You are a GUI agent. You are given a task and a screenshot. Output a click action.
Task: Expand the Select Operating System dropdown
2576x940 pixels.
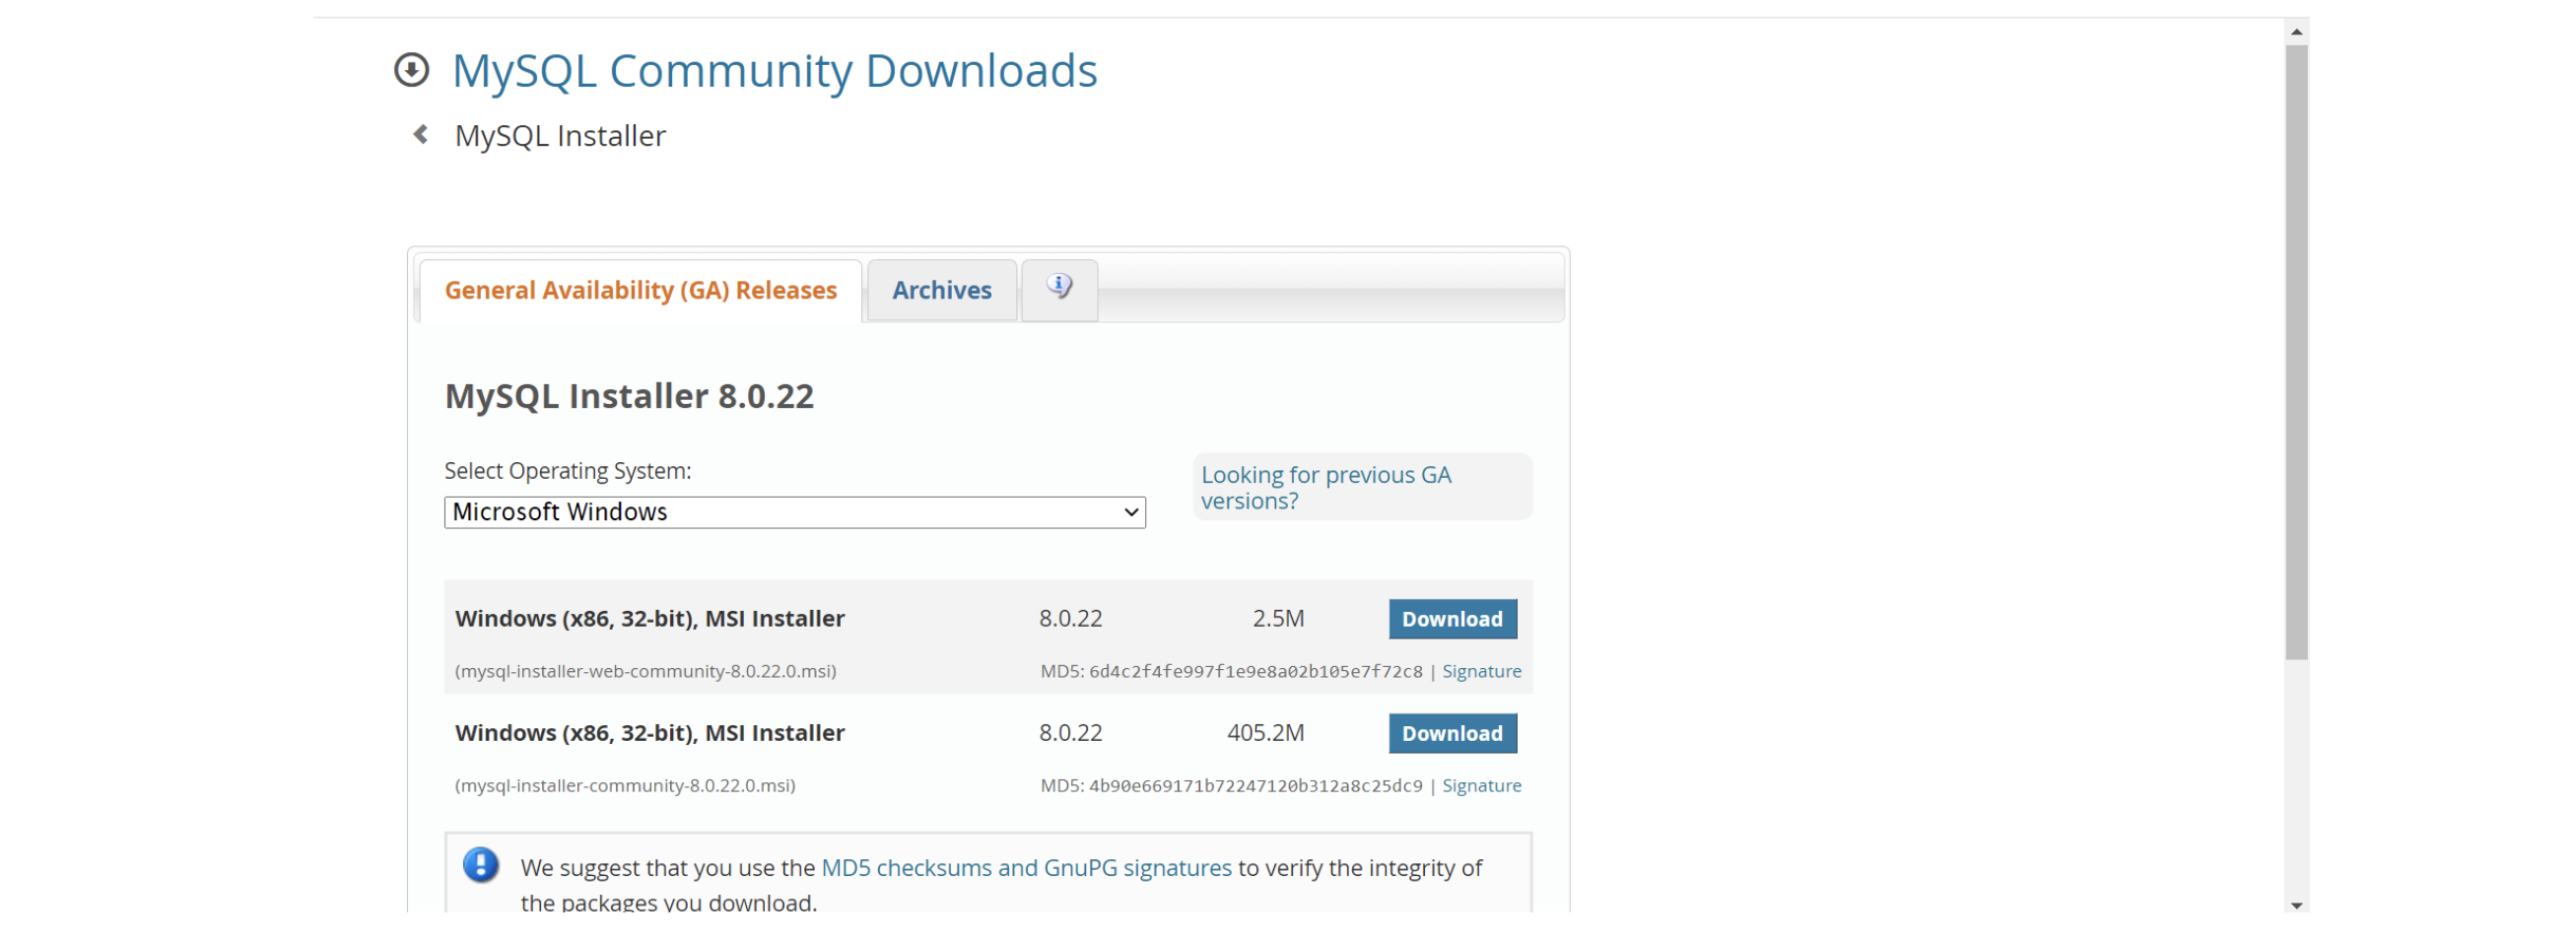pos(794,512)
